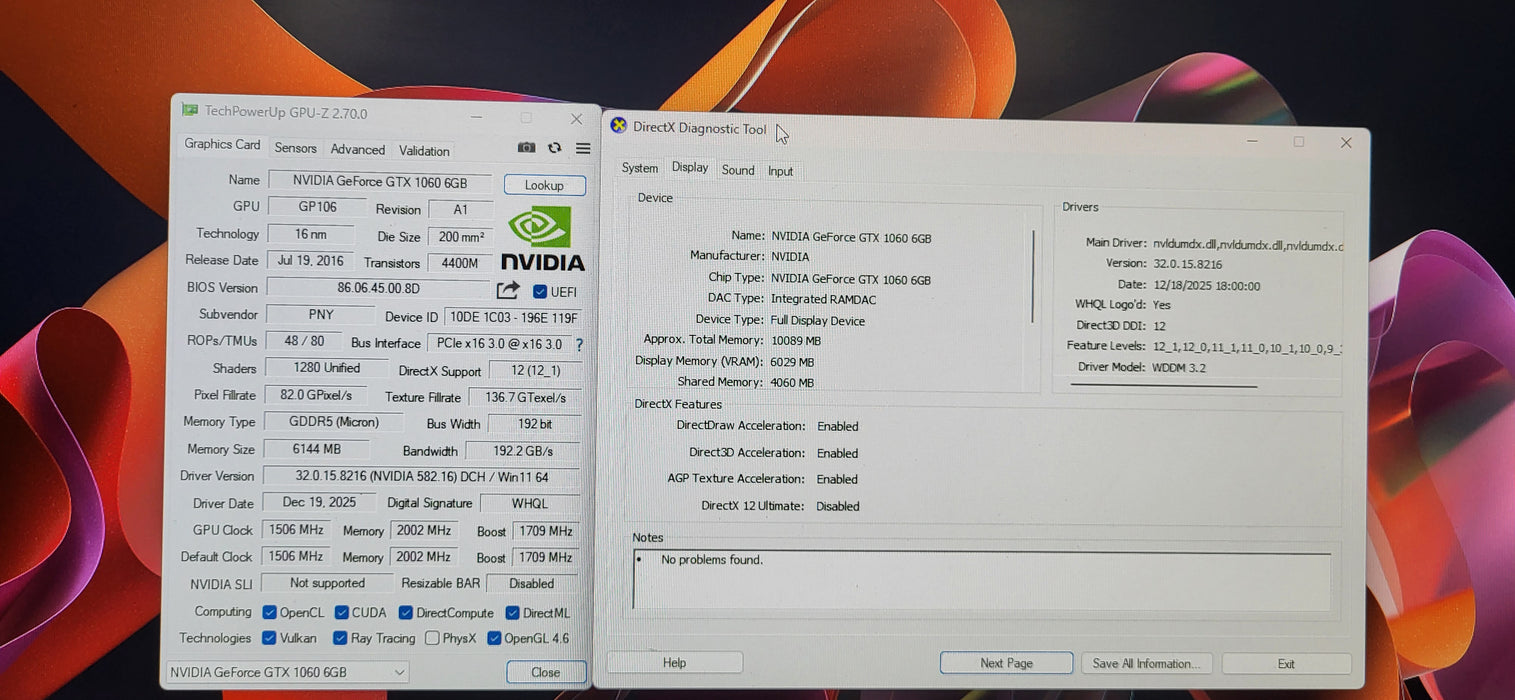Toggle the OpenGL 4.6 checkbox
1515x700 pixels.
[494, 638]
